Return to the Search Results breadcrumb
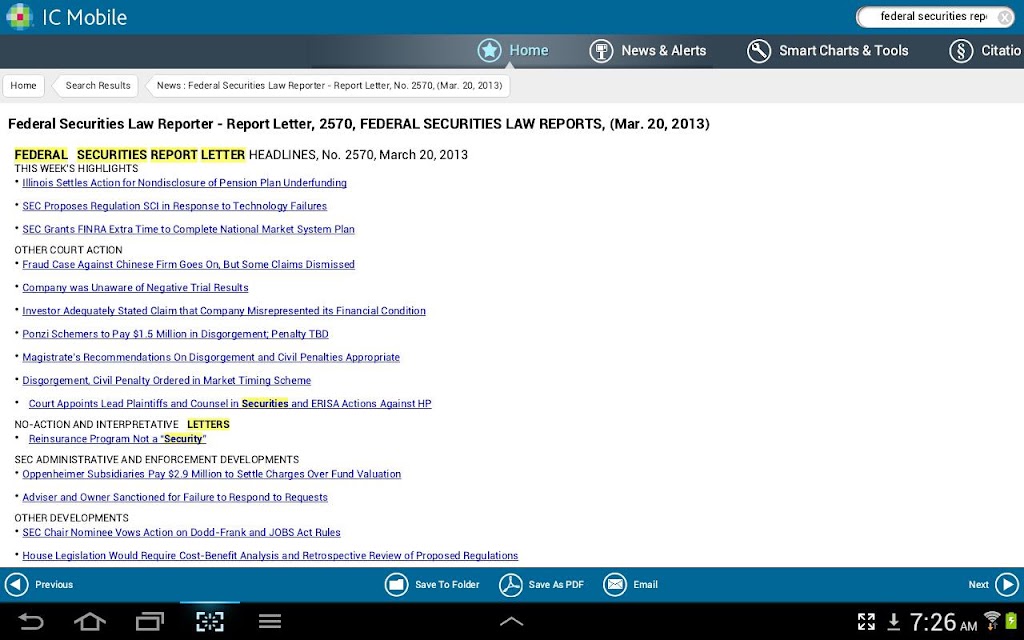 tap(97, 86)
